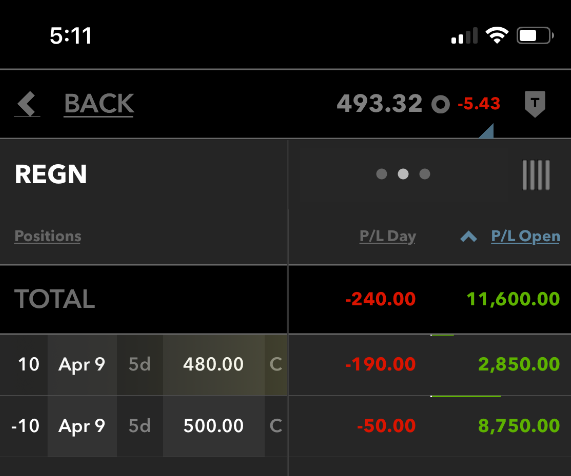Expand the blue triangle under price change
Viewport: 571px width, 476px height.
[x=487, y=131]
